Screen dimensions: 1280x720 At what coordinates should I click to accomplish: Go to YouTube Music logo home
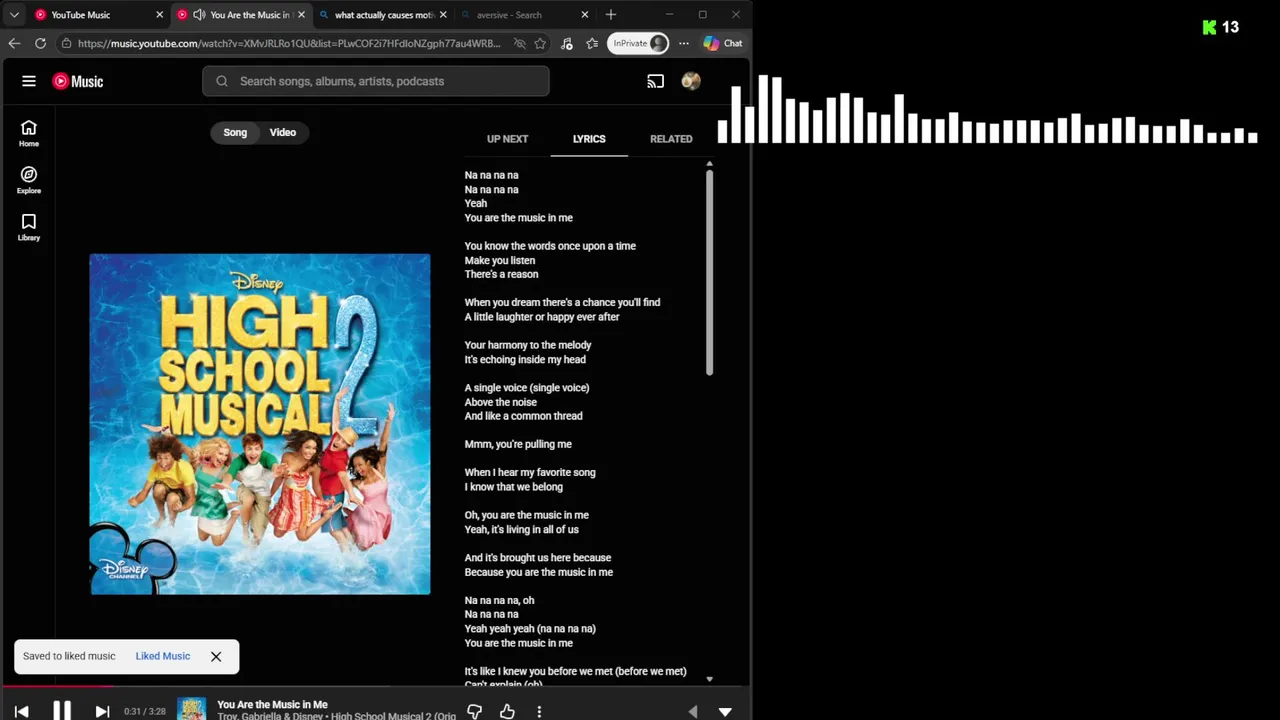coord(78,81)
